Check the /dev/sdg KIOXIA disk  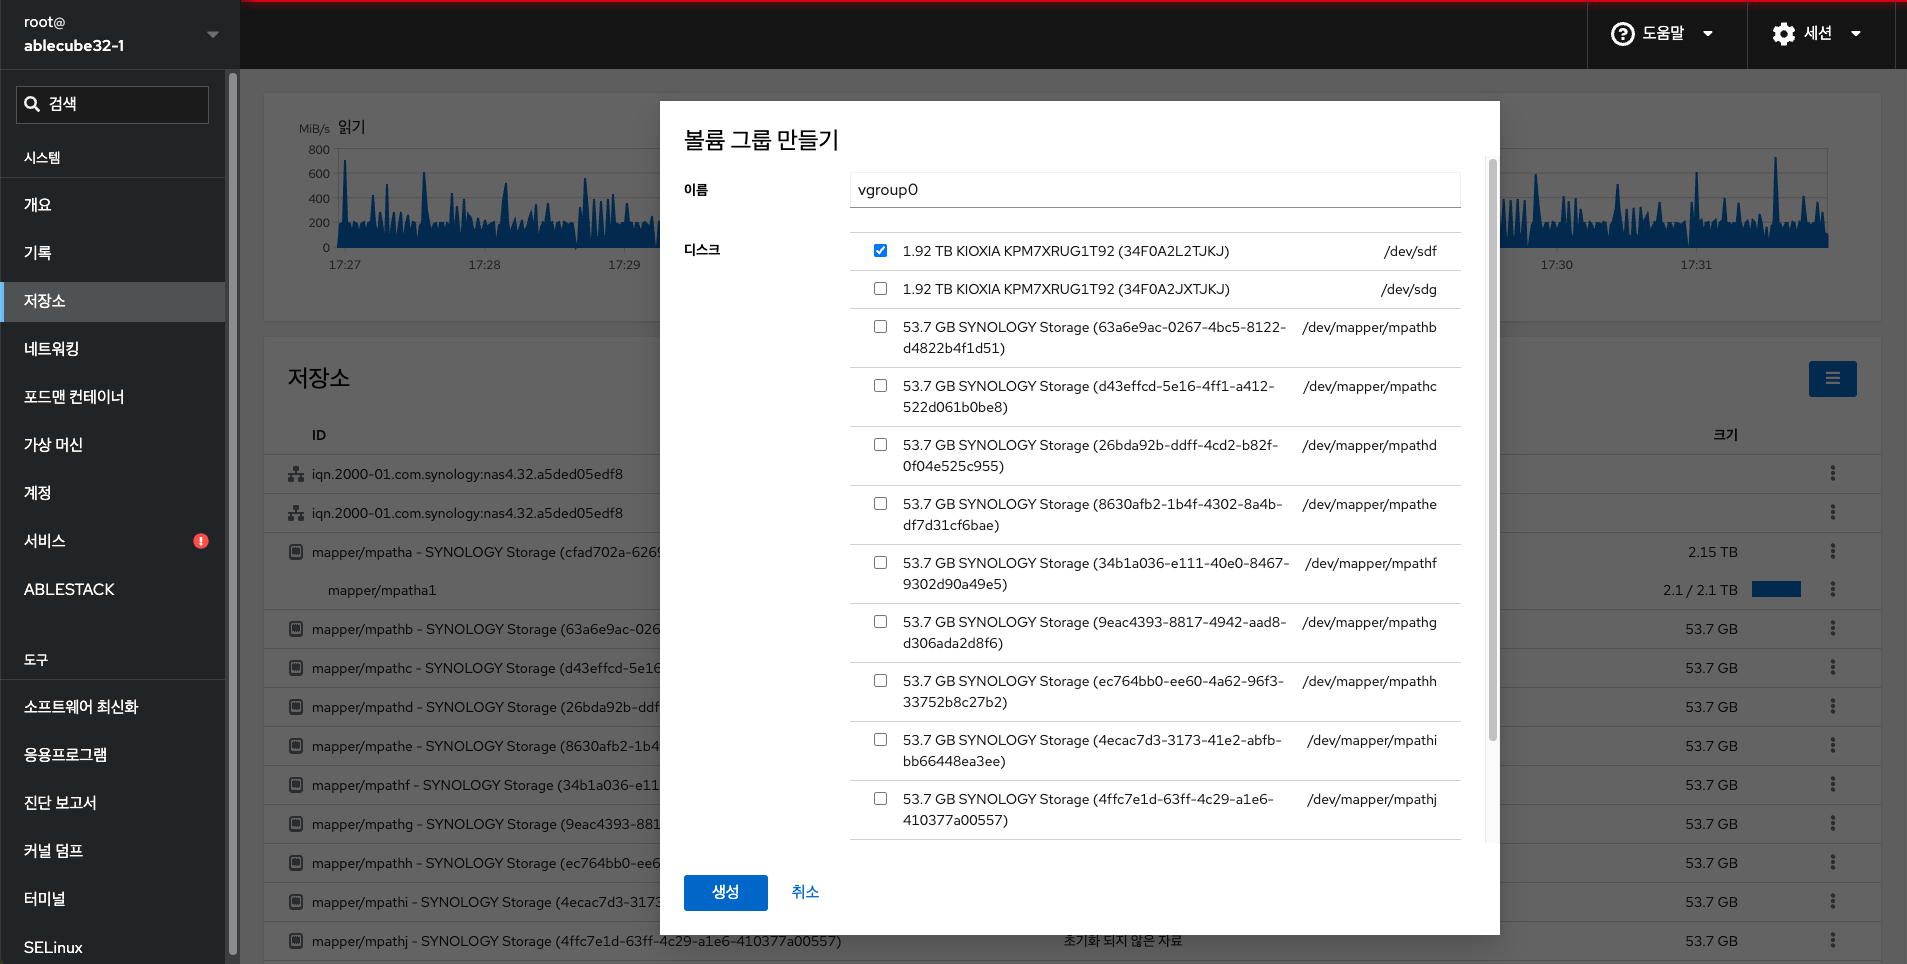(880, 289)
